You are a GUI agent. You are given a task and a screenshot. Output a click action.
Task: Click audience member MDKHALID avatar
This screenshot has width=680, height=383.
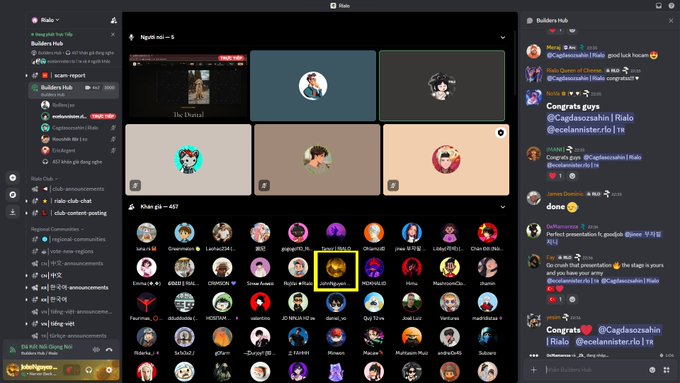pos(374,268)
